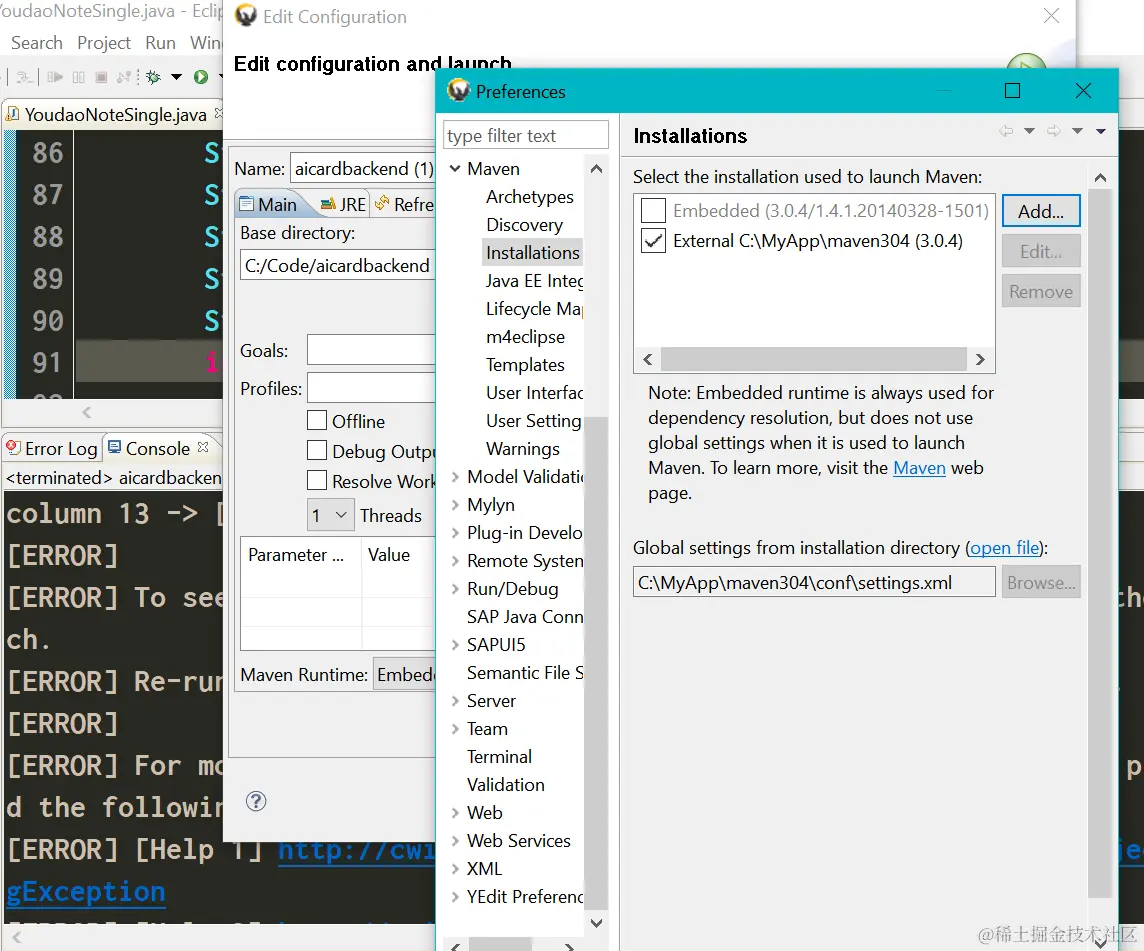Toggle the Debug Output checkbox

point(317,450)
